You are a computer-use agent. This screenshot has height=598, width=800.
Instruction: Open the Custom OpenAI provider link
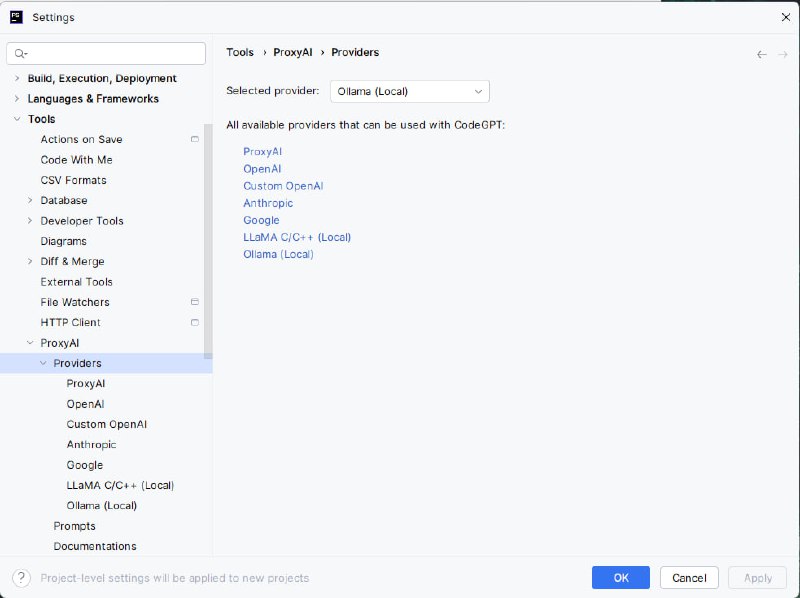coord(283,186)
